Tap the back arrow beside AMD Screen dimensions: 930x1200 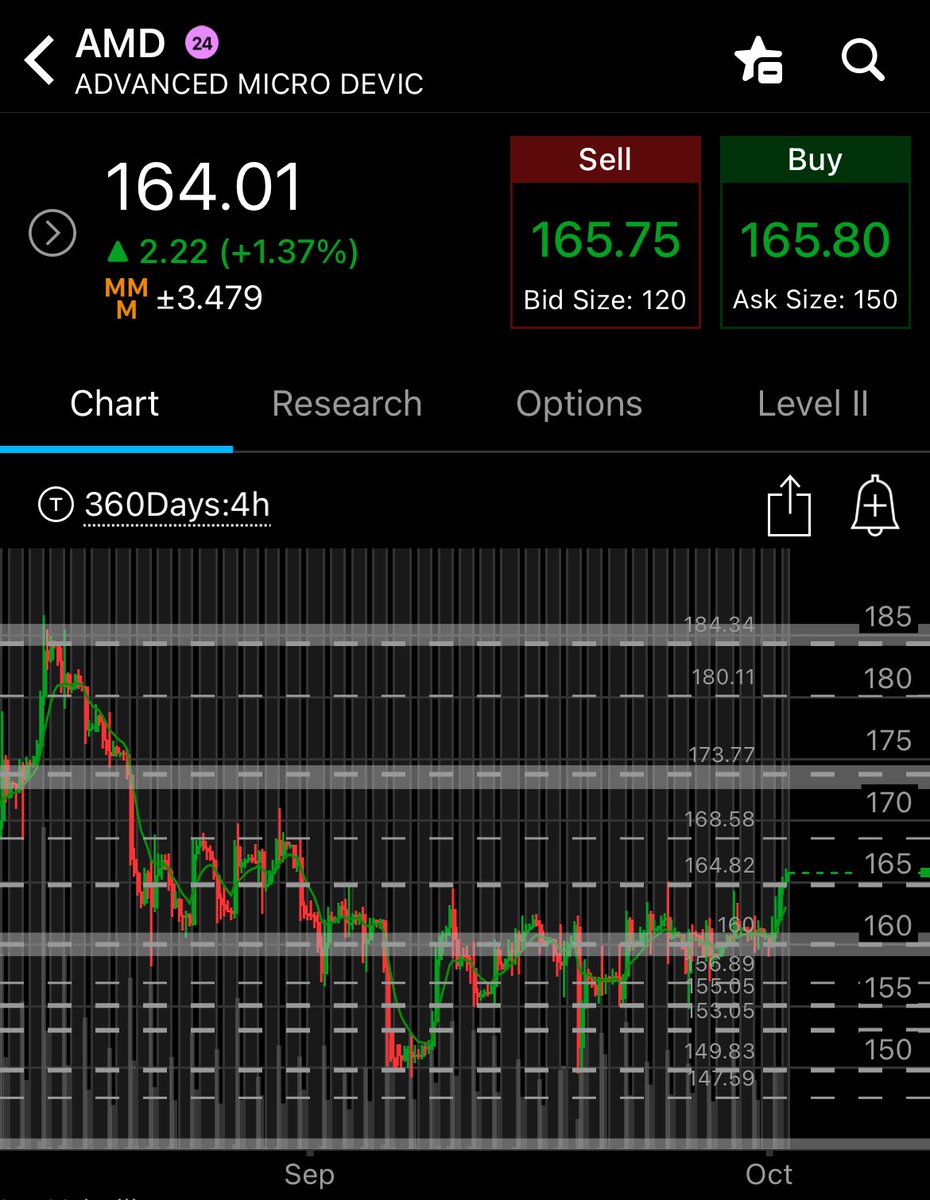(x=40, y=61)
